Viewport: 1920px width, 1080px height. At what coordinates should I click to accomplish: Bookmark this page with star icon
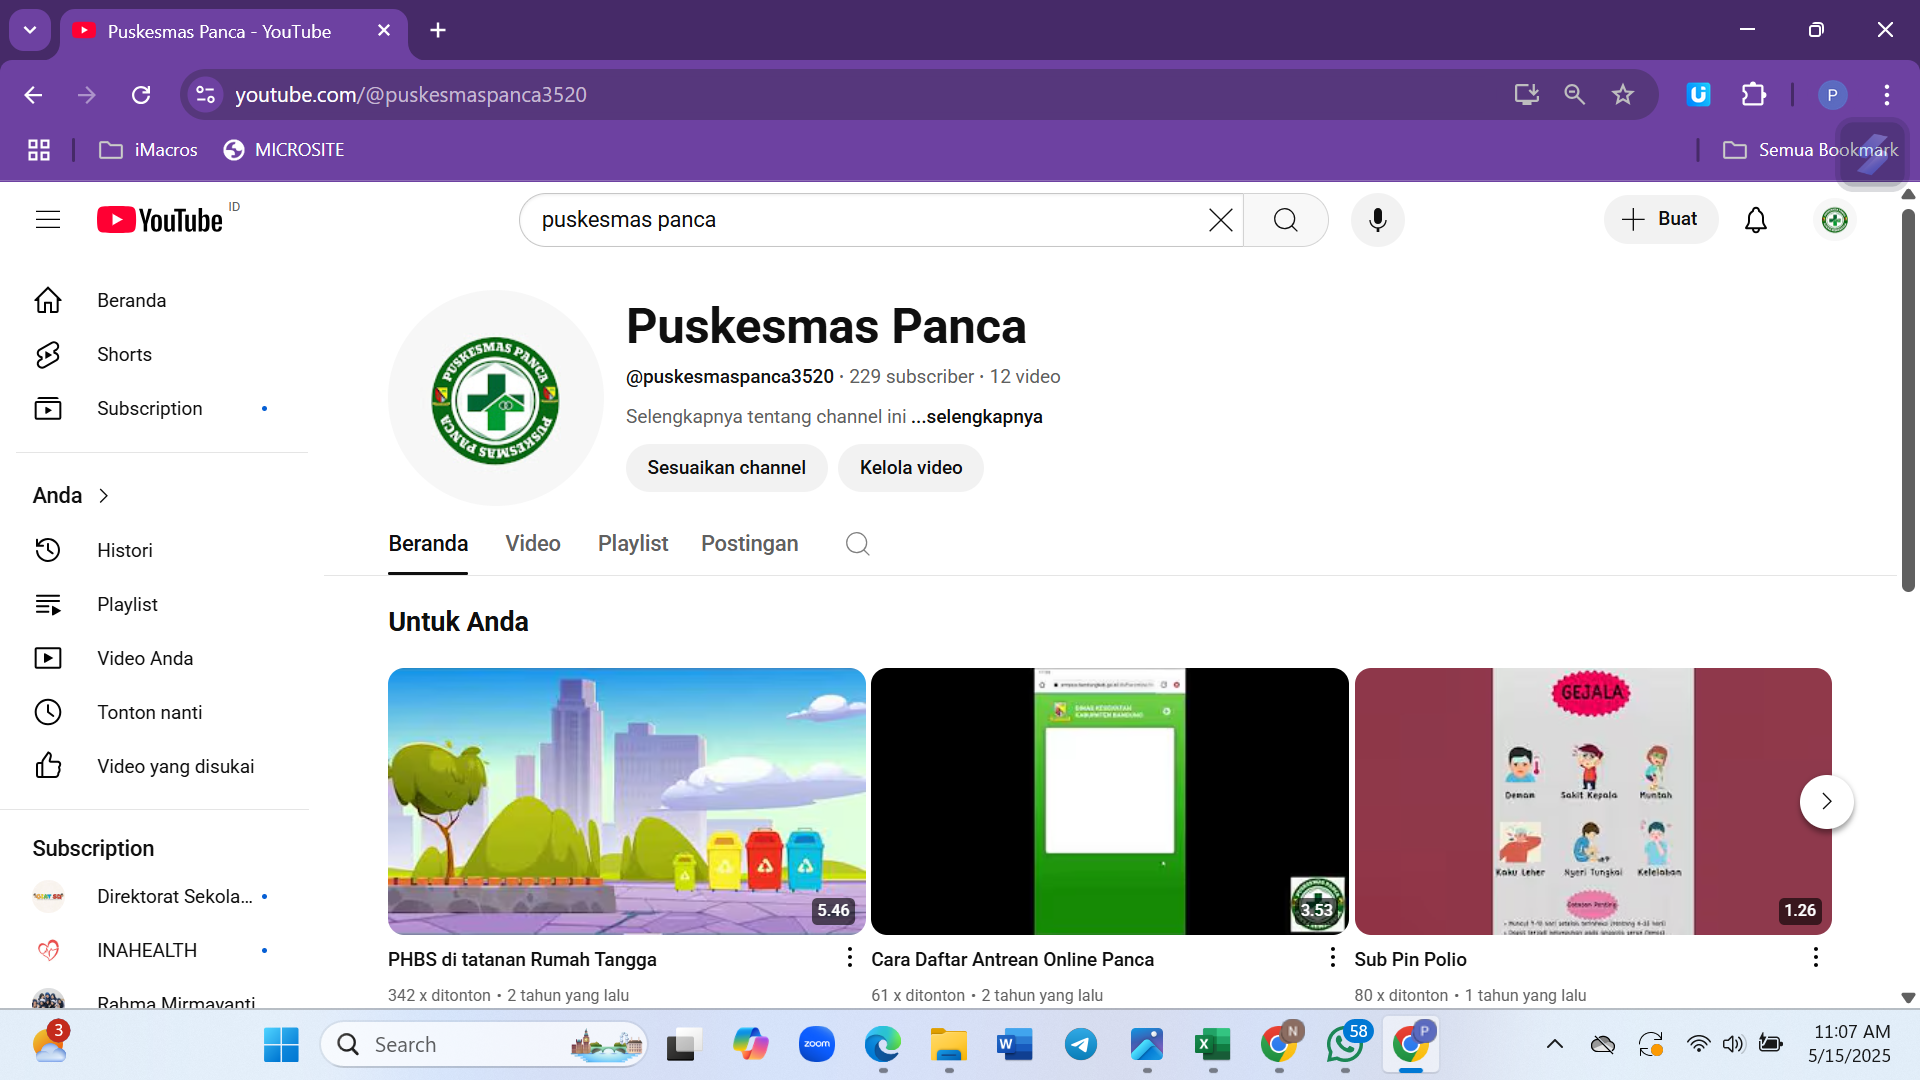(x=1622, y=94)
